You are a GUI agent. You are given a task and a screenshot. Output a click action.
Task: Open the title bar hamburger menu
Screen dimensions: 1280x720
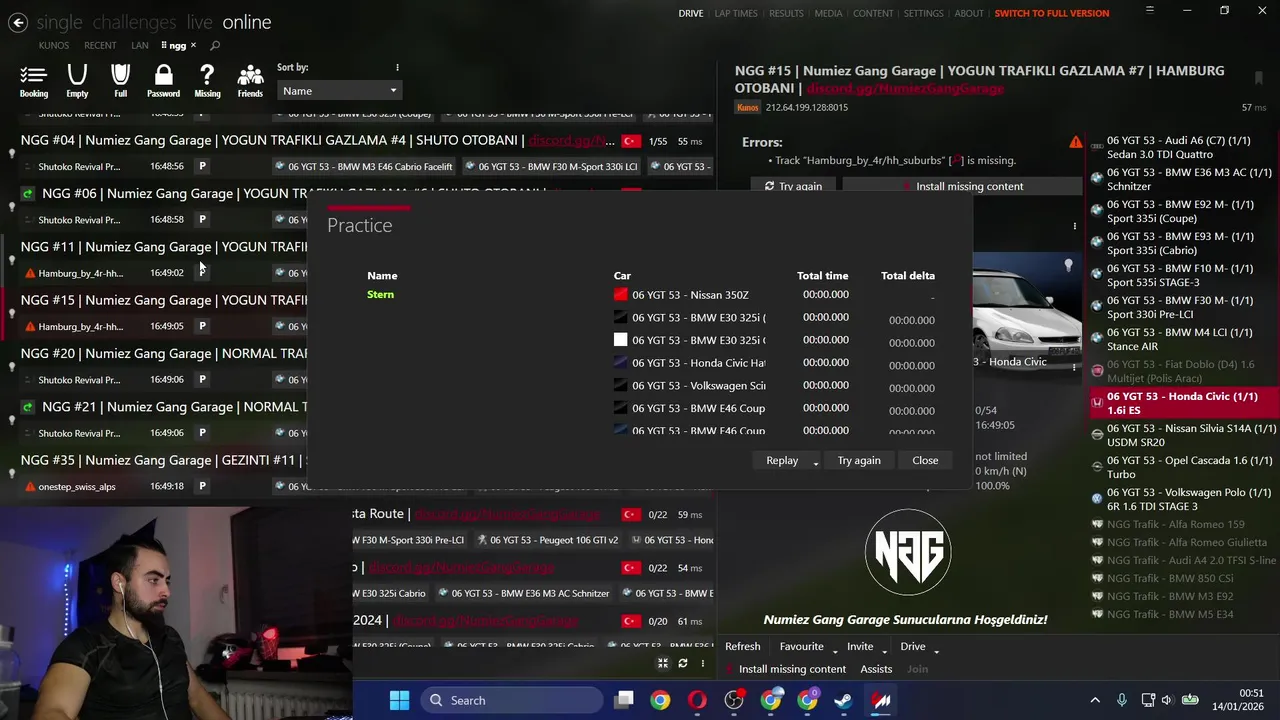pyautogui.click(x=1150, y=10)
